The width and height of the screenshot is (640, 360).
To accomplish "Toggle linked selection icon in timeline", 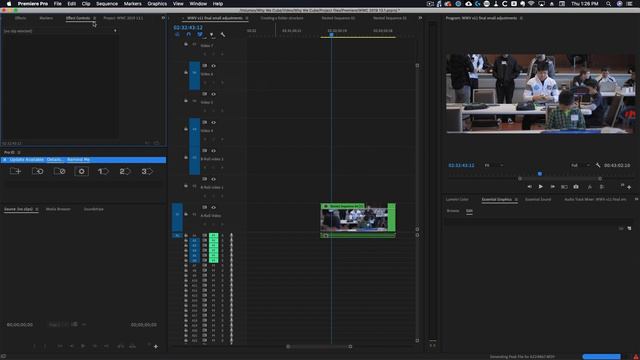I will (200, 35).
